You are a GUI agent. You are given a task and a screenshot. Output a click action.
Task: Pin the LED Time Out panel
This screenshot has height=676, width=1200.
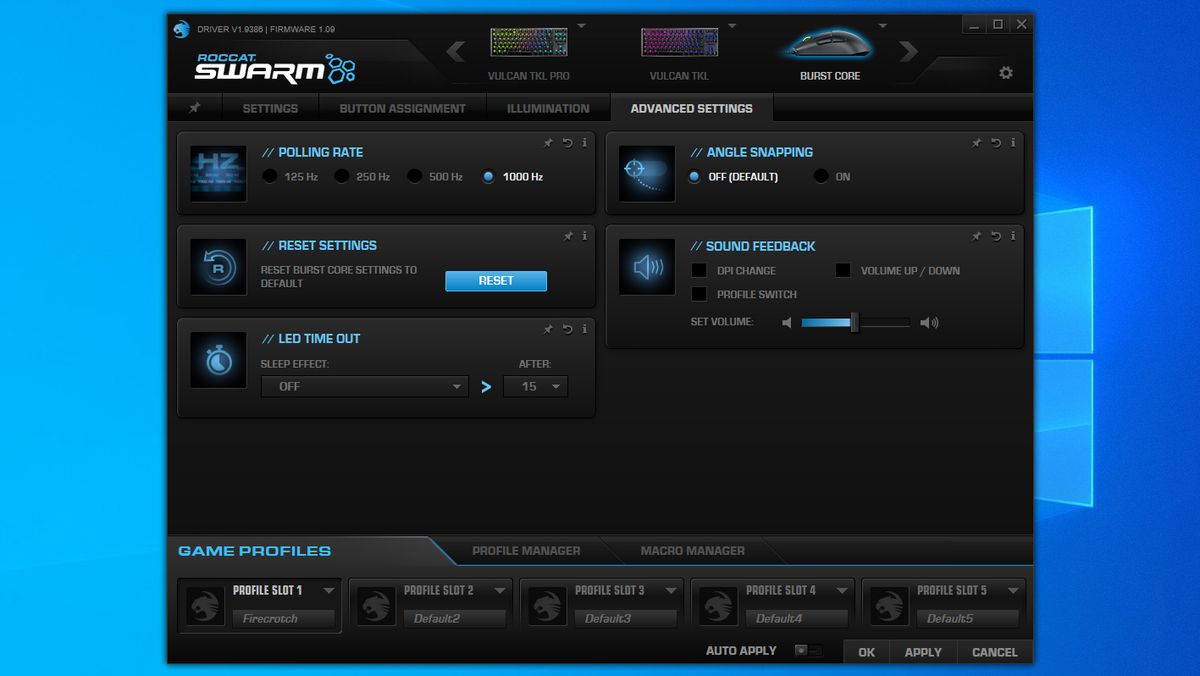click(548, 329)
